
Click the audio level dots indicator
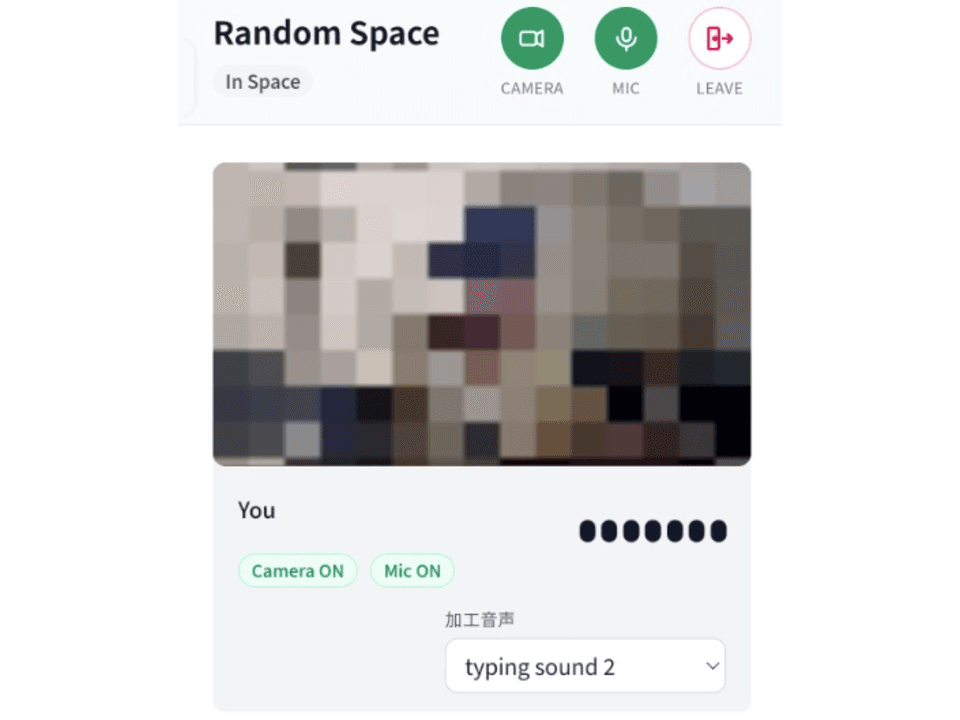(653, 531)
